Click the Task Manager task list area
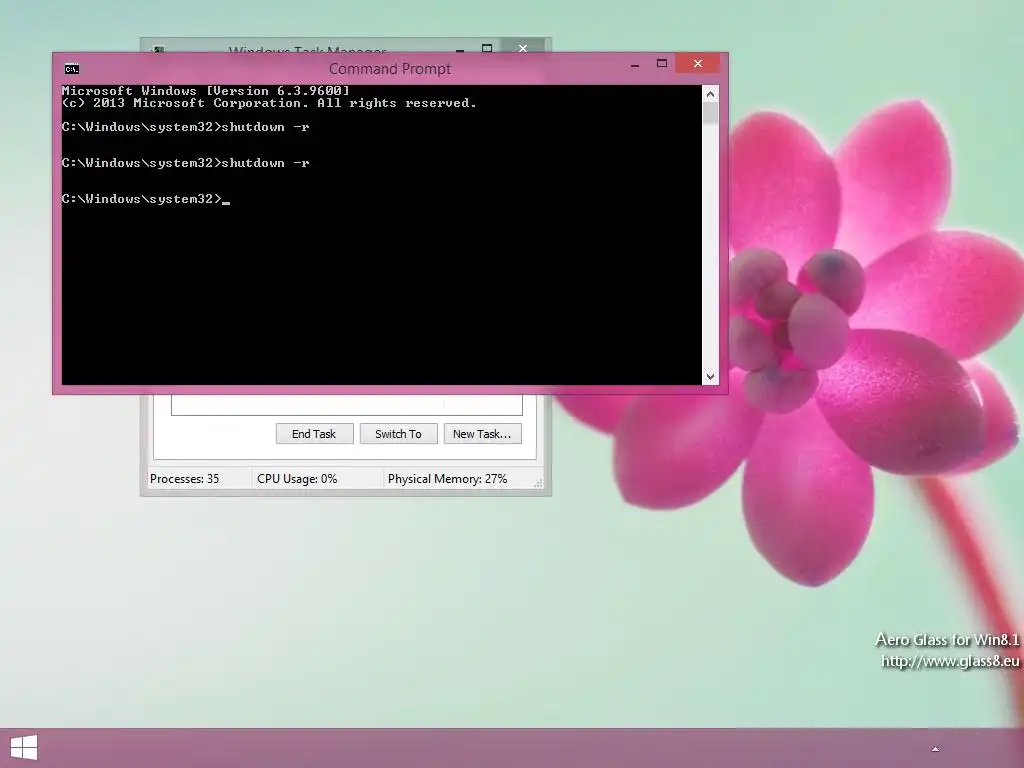 347,404
